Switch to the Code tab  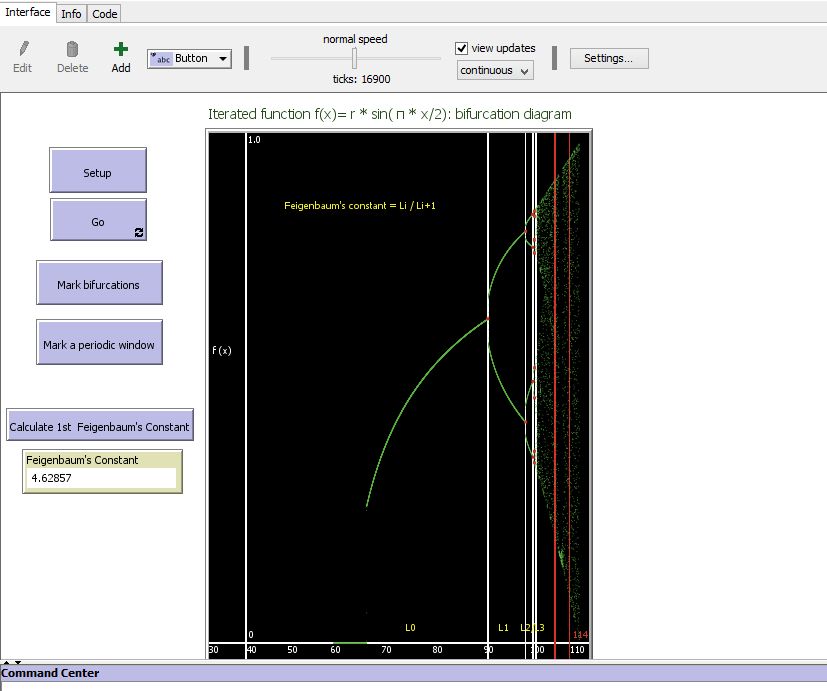[103, 13]
